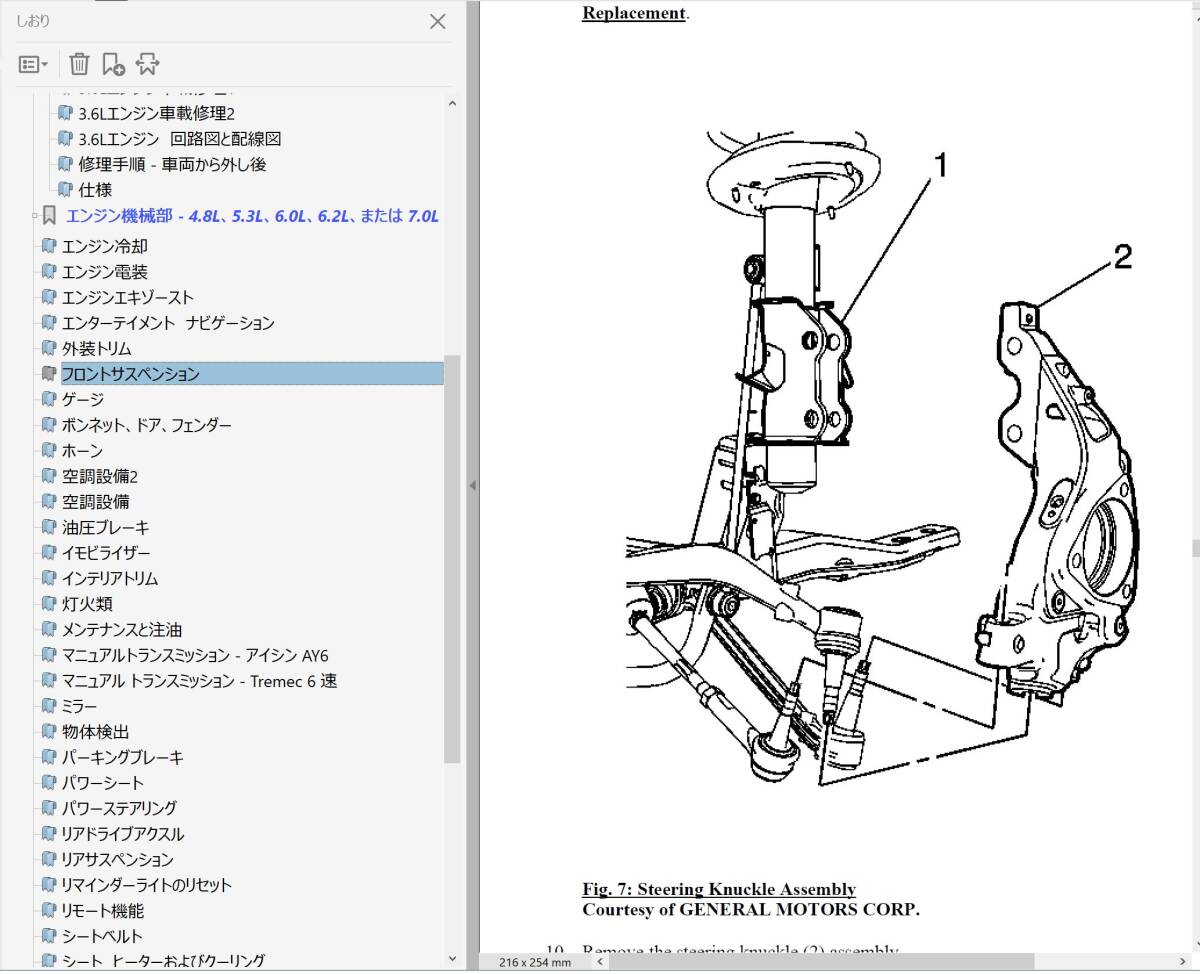Select the ミラー bookmark

tap(79, 707)
